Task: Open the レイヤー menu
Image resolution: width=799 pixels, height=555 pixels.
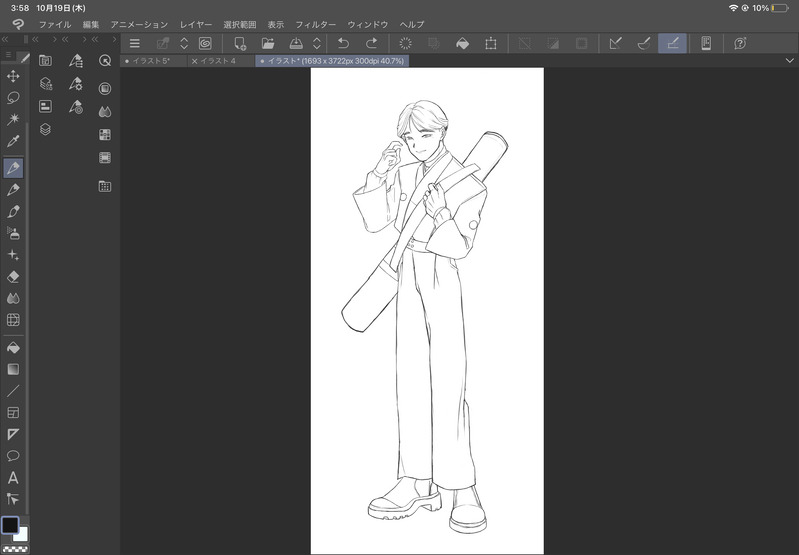Action: tap(196, 24)
